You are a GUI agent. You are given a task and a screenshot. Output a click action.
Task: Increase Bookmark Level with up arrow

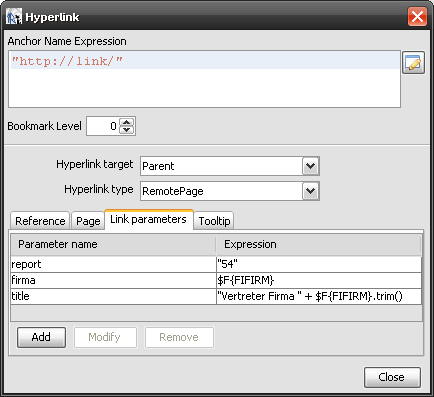click(x=127, y=122)
